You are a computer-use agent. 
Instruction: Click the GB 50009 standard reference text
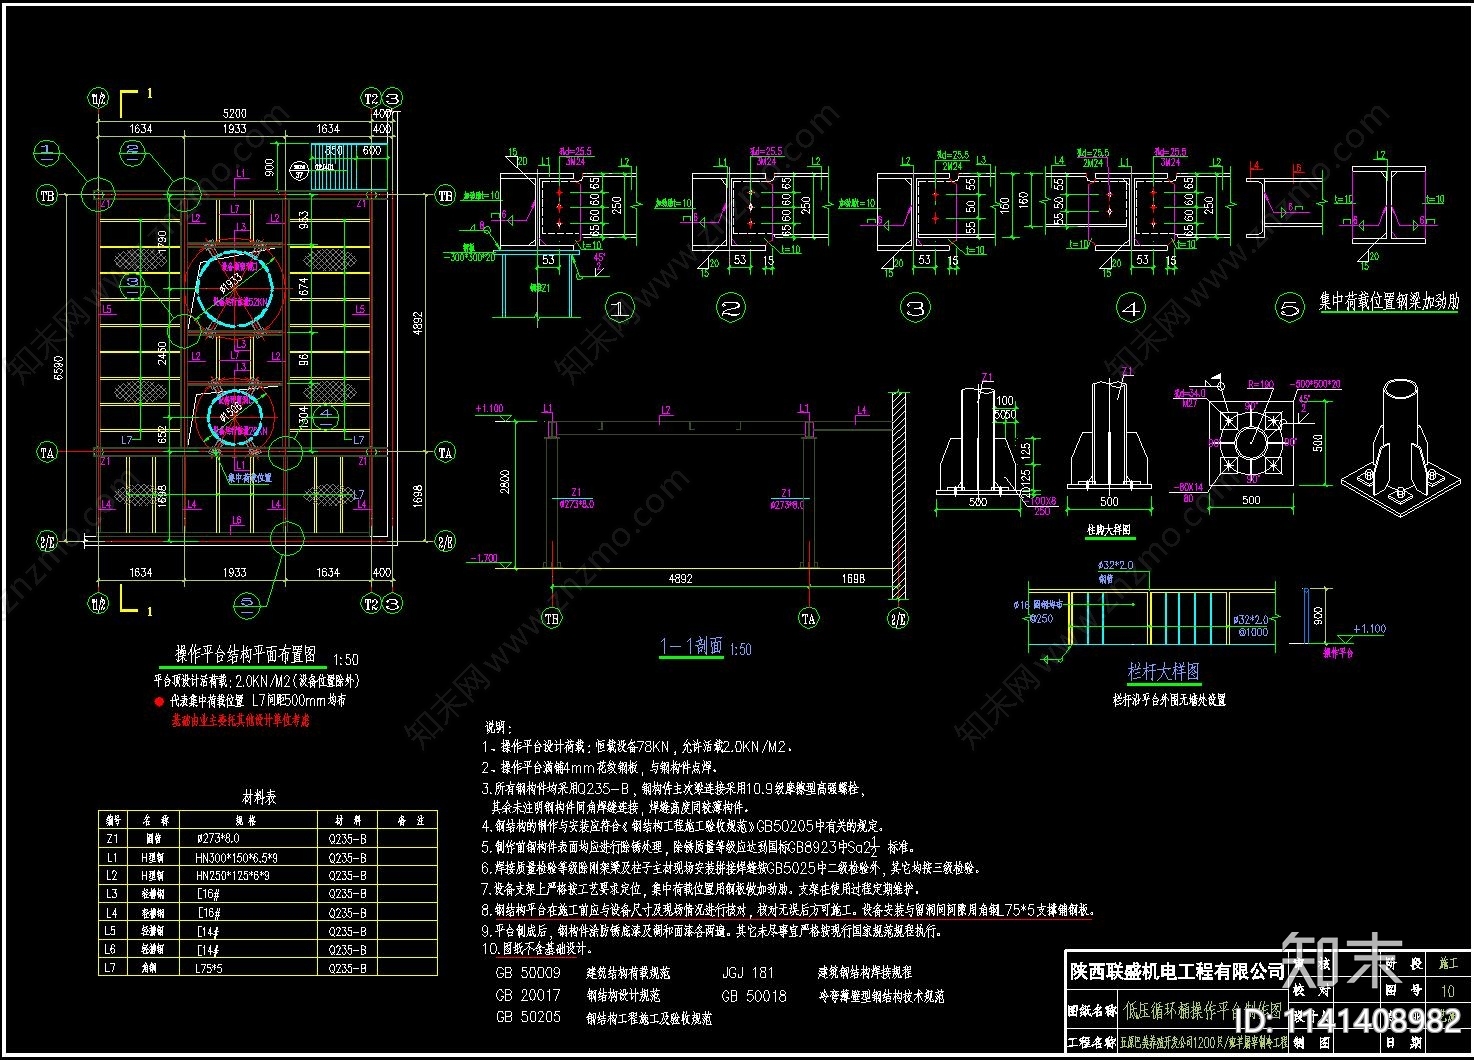point(528,972)
